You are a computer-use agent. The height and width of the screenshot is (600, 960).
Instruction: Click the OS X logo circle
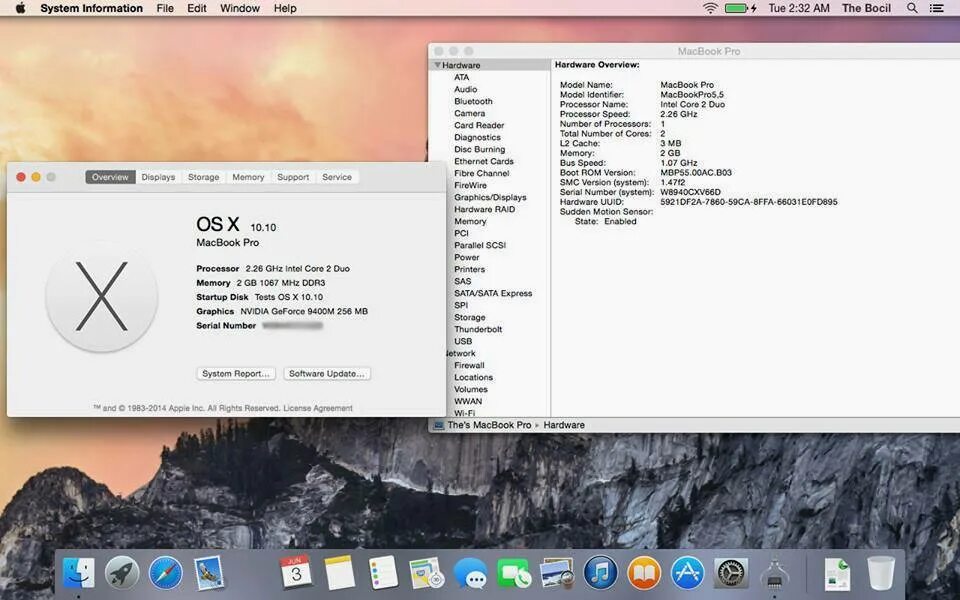(102, 296)
